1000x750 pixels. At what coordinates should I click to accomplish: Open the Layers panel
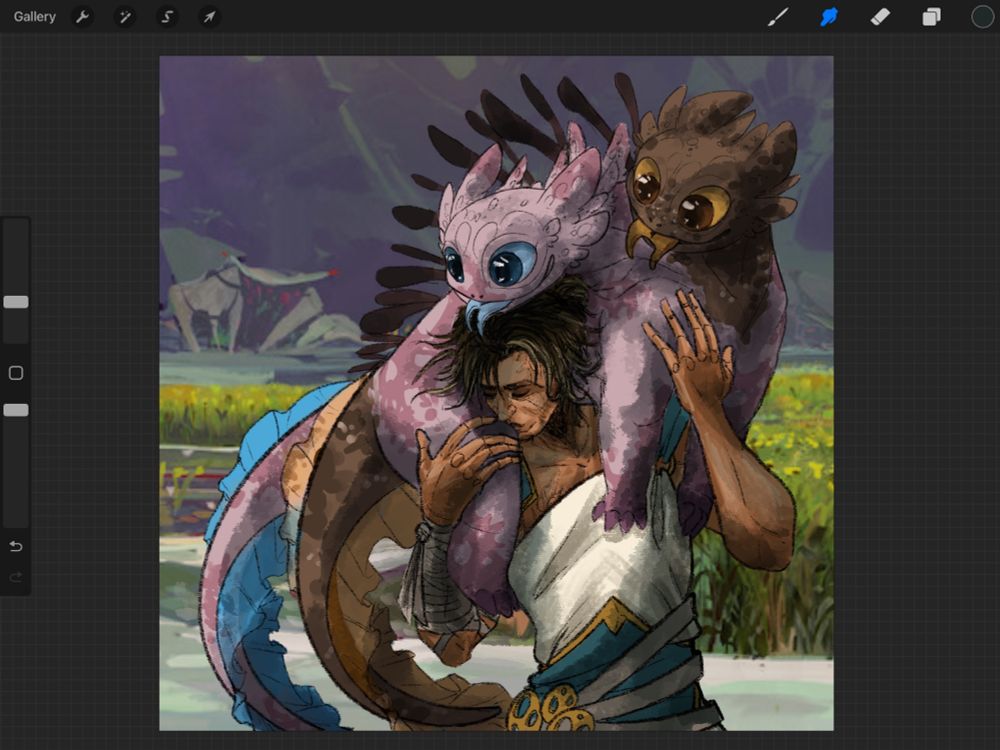pos(931,17)
